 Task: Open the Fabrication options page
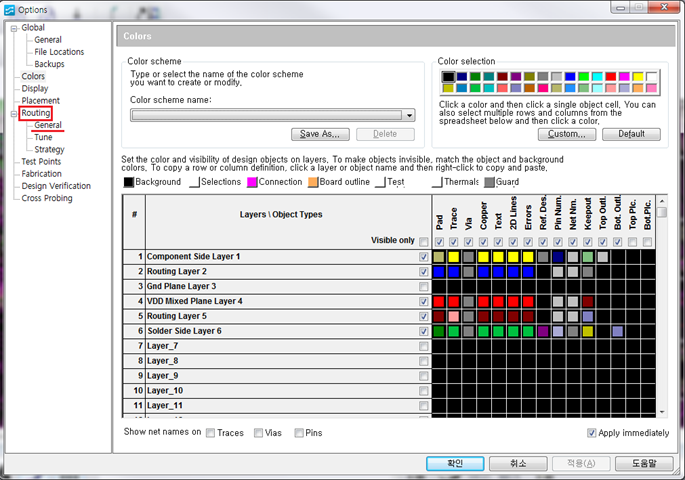pyautogui.click(x=42, y=174)
